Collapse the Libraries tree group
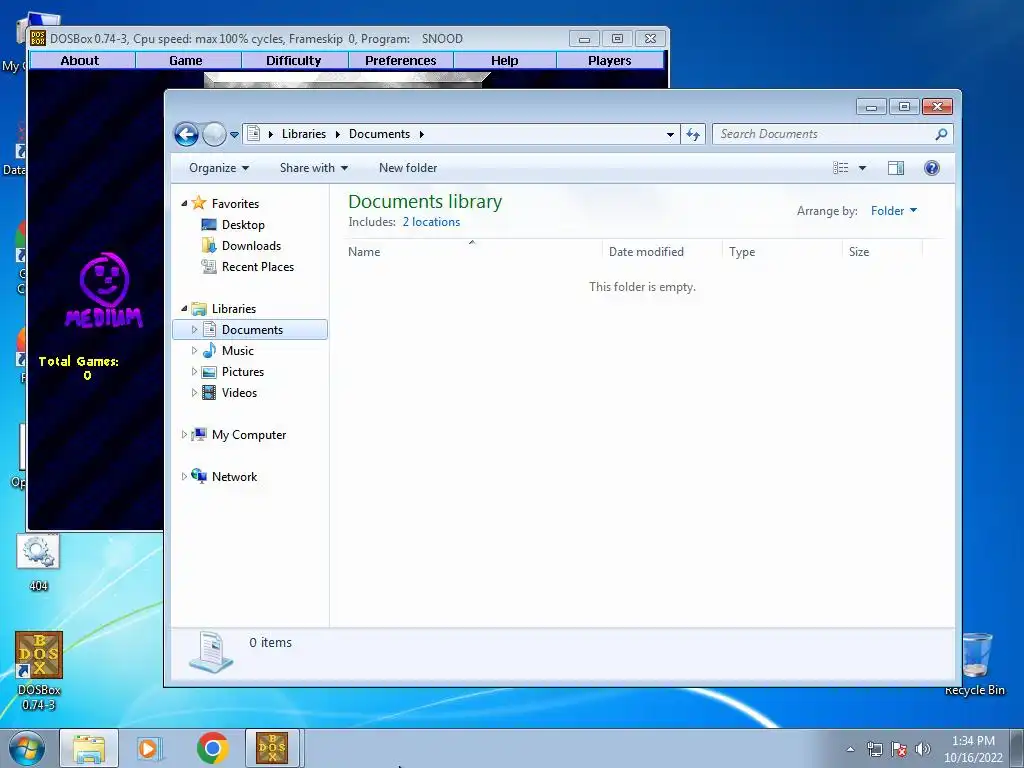This screenshot has height=768, width=1024. point(184,308)
